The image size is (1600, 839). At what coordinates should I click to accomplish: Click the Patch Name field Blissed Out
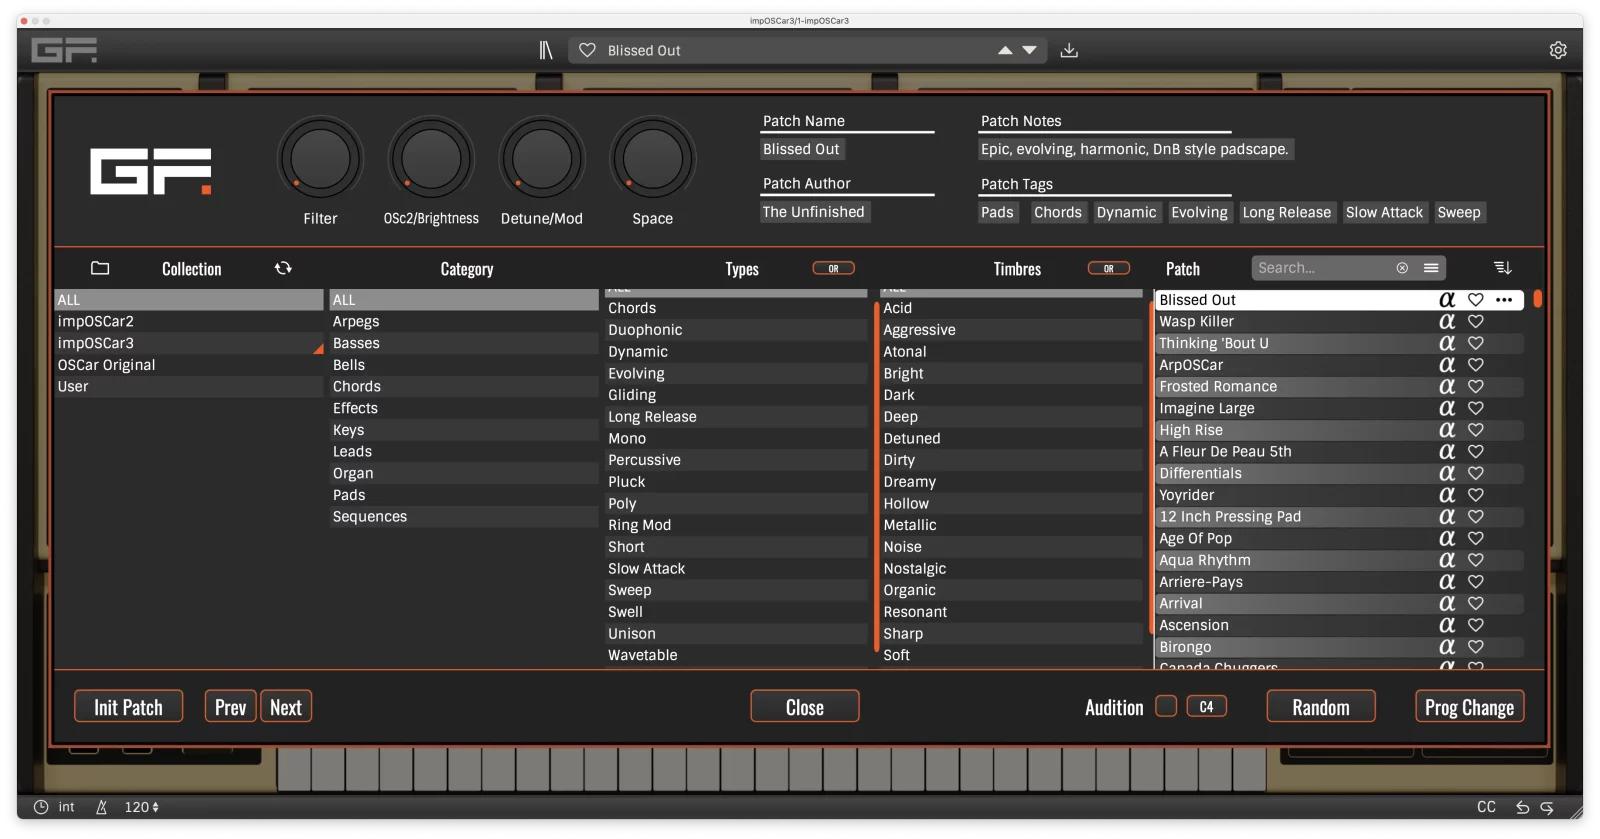tap(802, 149)
